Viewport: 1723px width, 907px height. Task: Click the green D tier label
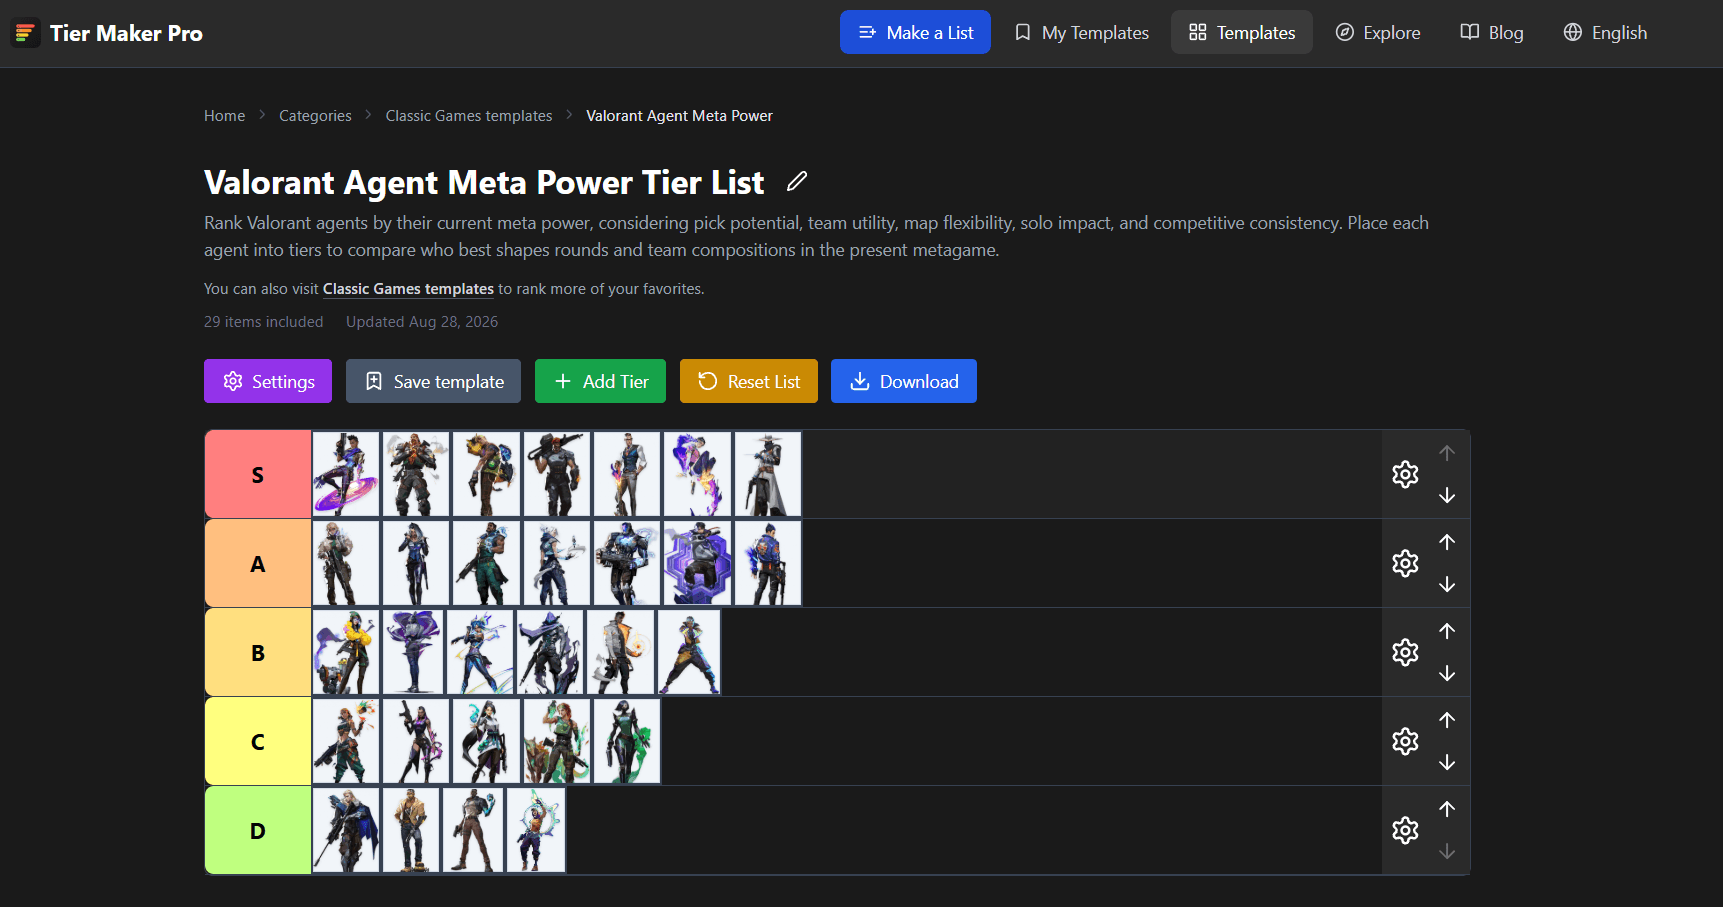pos(258,830)
